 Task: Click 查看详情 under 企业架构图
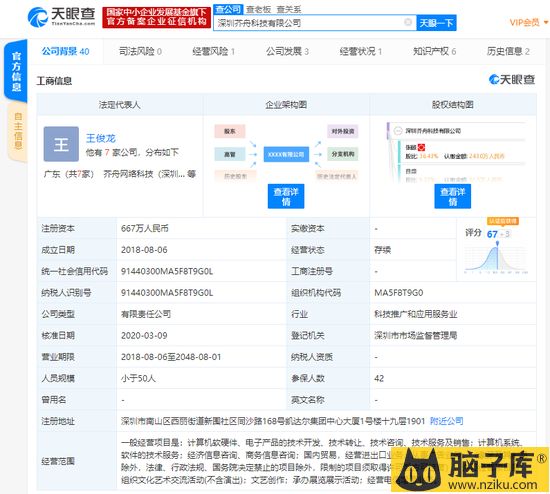click(x=286, y=196)
